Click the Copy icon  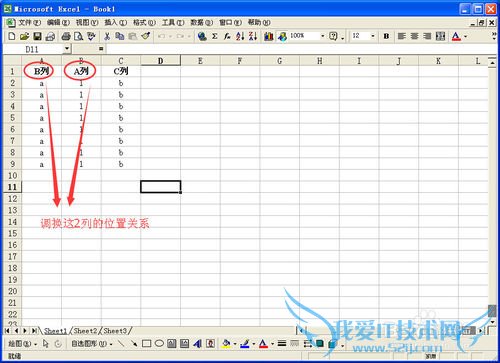click(120, 36)
